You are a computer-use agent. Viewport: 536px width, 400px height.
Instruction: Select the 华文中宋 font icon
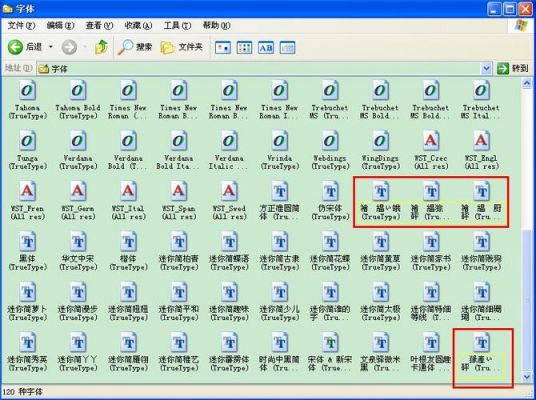coord(78,242)
